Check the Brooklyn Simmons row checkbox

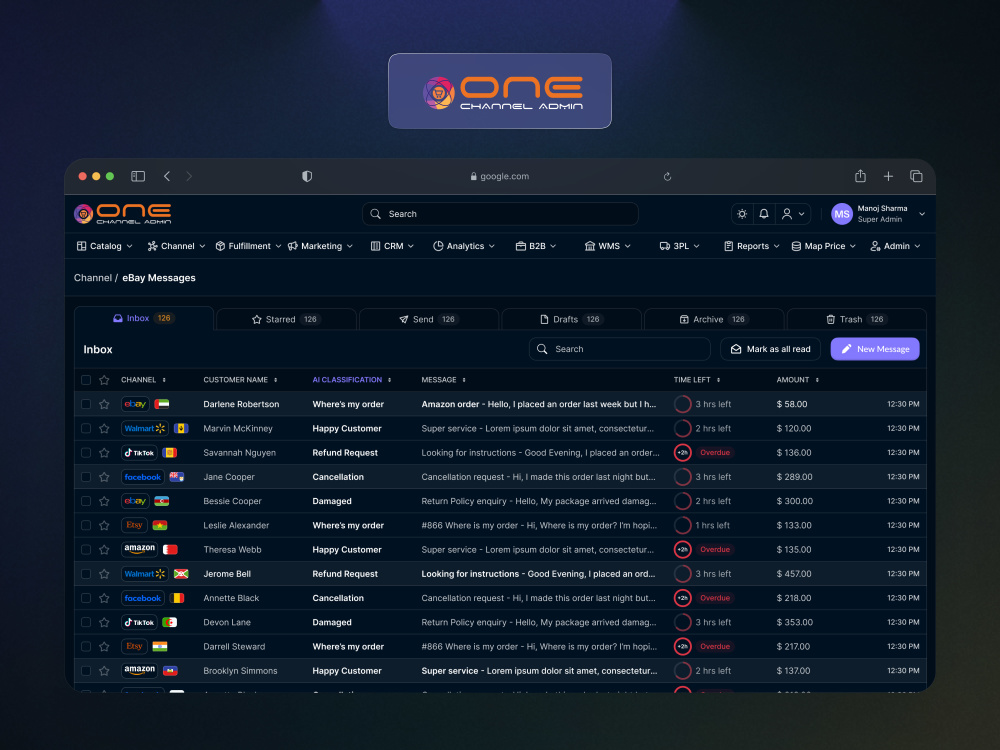tap(86, 671)
